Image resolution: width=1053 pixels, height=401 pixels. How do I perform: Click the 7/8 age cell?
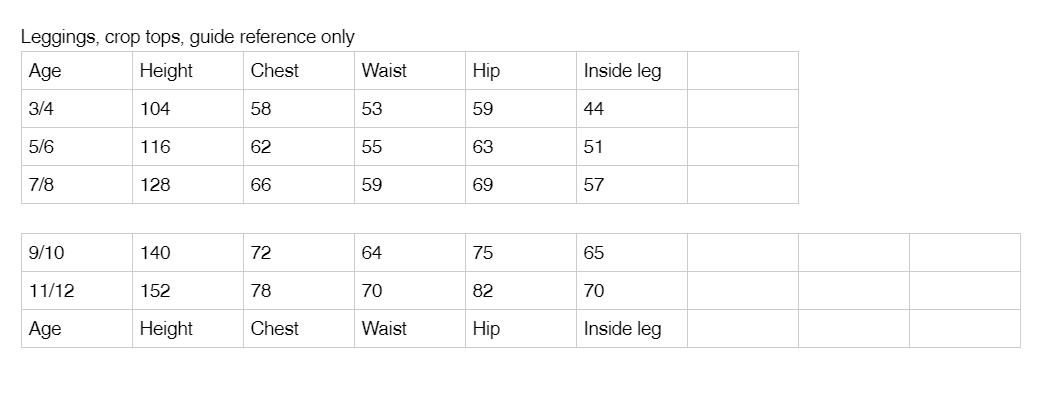(77, 185)
